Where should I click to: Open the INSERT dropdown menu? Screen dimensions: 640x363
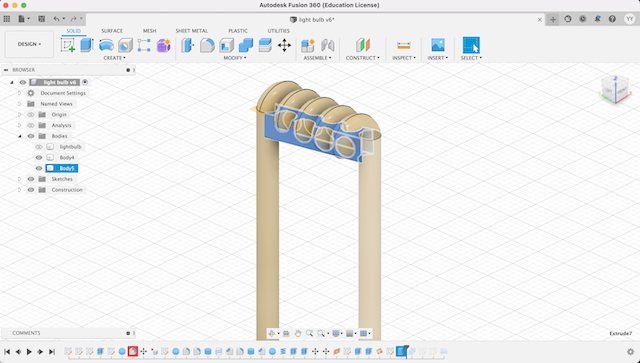point(438,58)
